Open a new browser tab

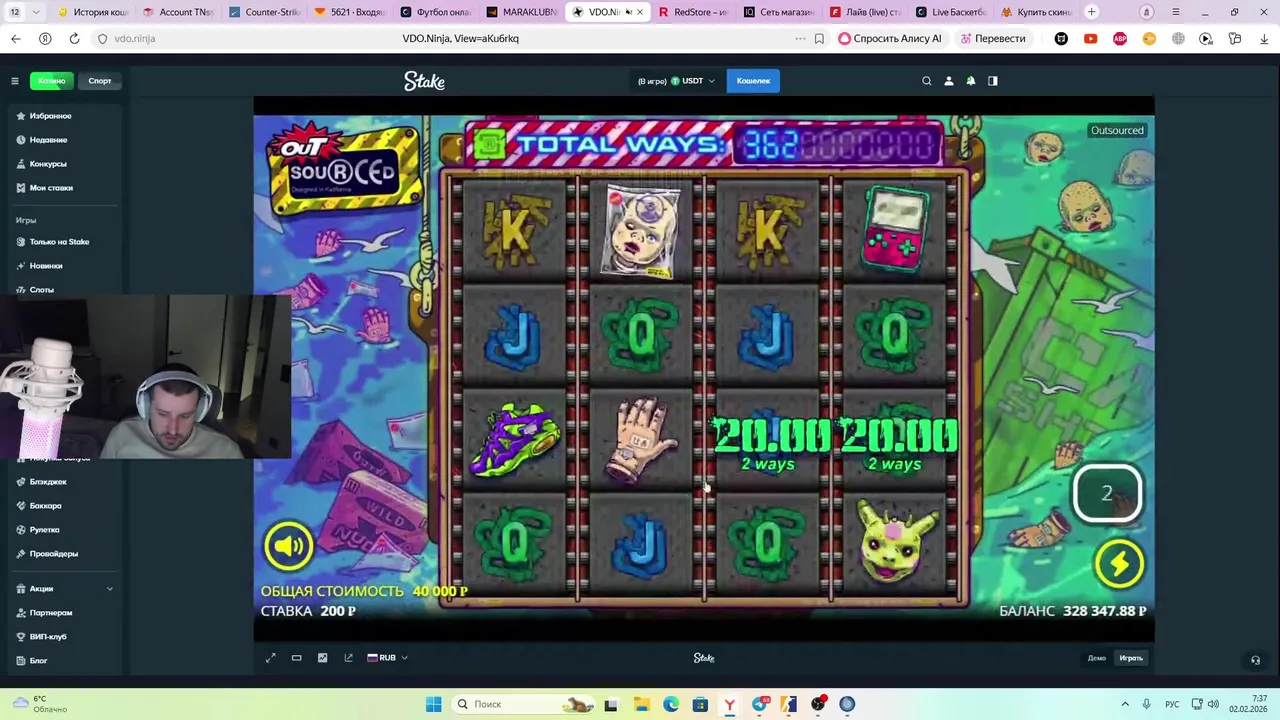[x=1091, y=12]
